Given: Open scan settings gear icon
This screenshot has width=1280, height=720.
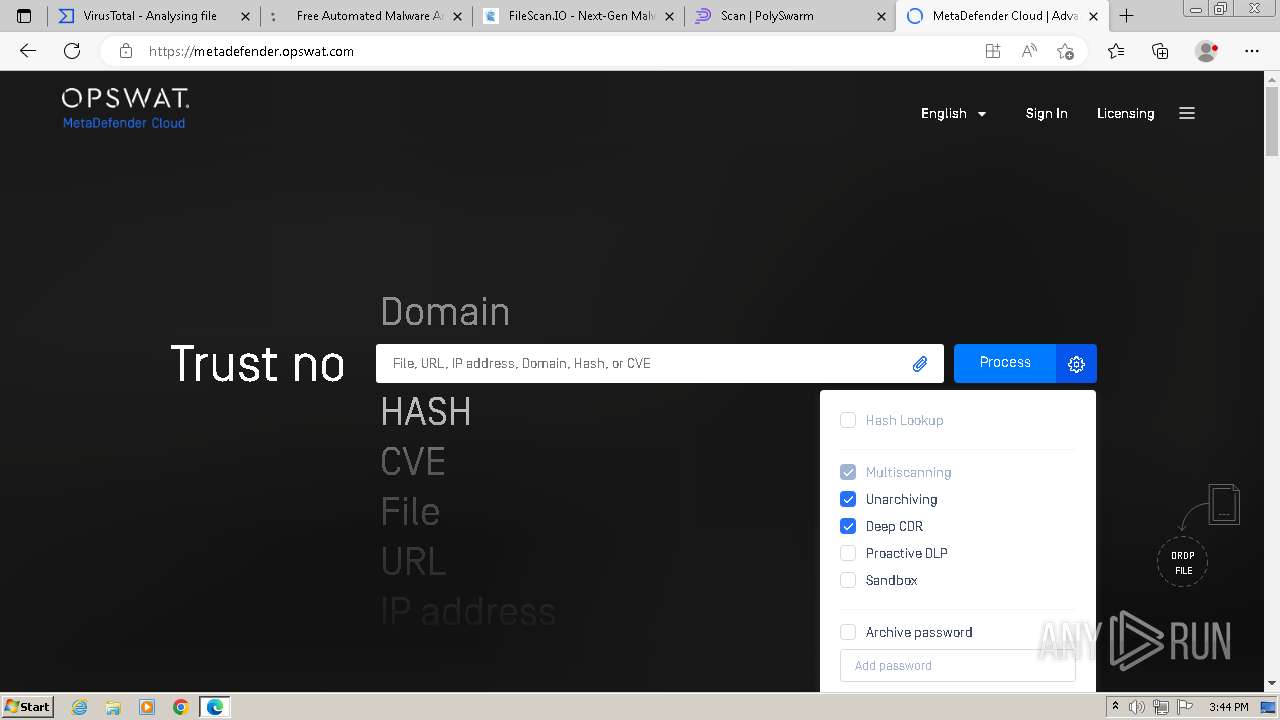Looking at the screenshot, I should [x=1076, y=364].
